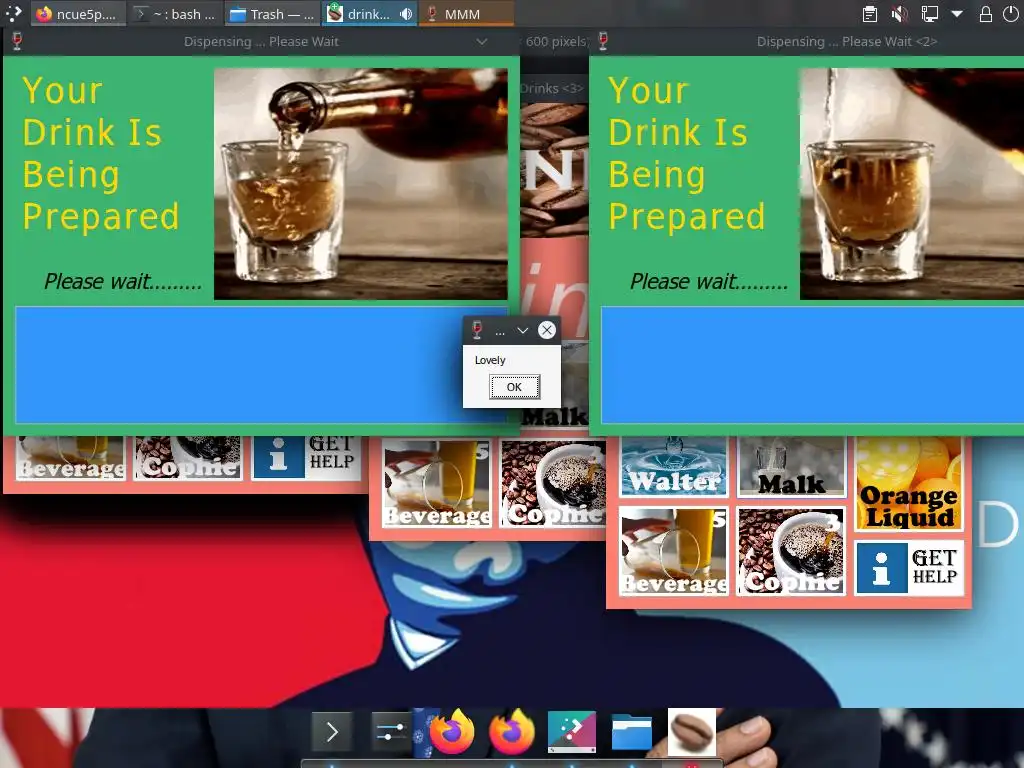Choose Beverage in the leftmost drinks window
The image size is (1024, 768).
[x=71, y=458]
